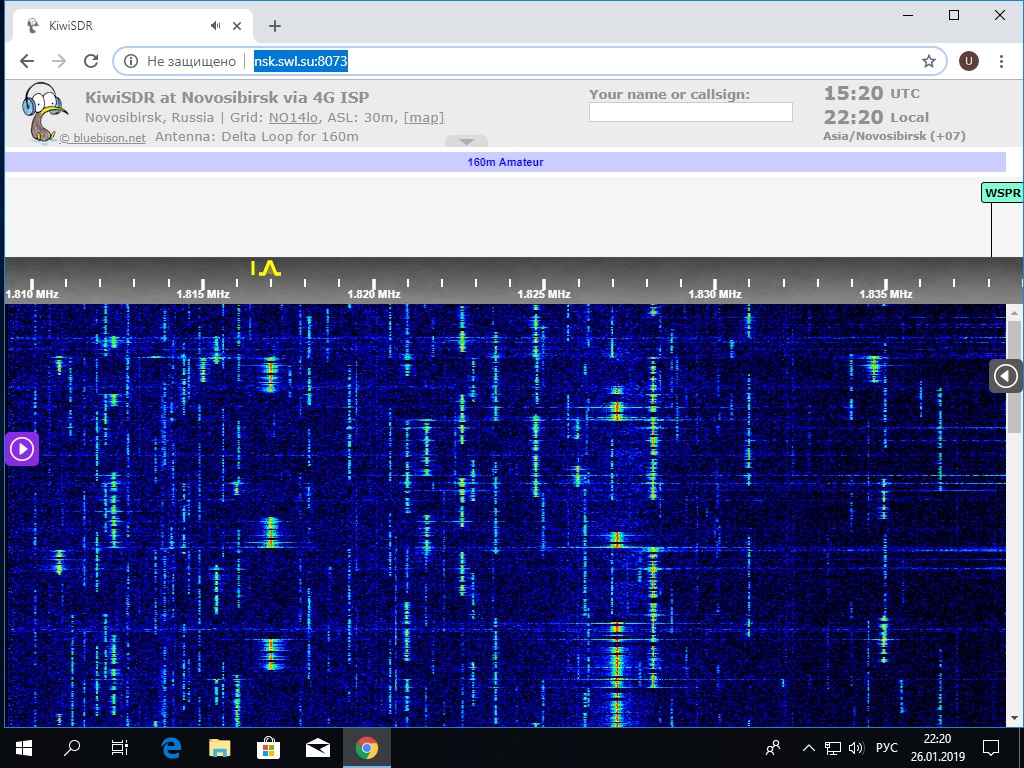Image resolution: width=1024 pixels, height=768 pixels.
Task: Switch input language from РУС
Action: 886,747
